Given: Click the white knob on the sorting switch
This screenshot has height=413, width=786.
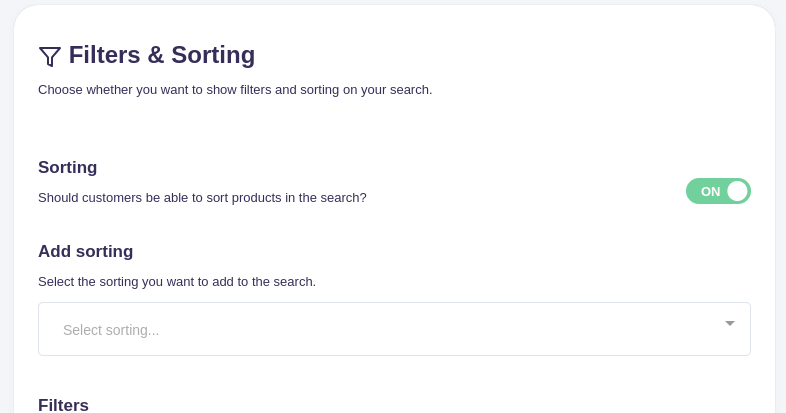Looking at the screenshot, I should point(737,191).
